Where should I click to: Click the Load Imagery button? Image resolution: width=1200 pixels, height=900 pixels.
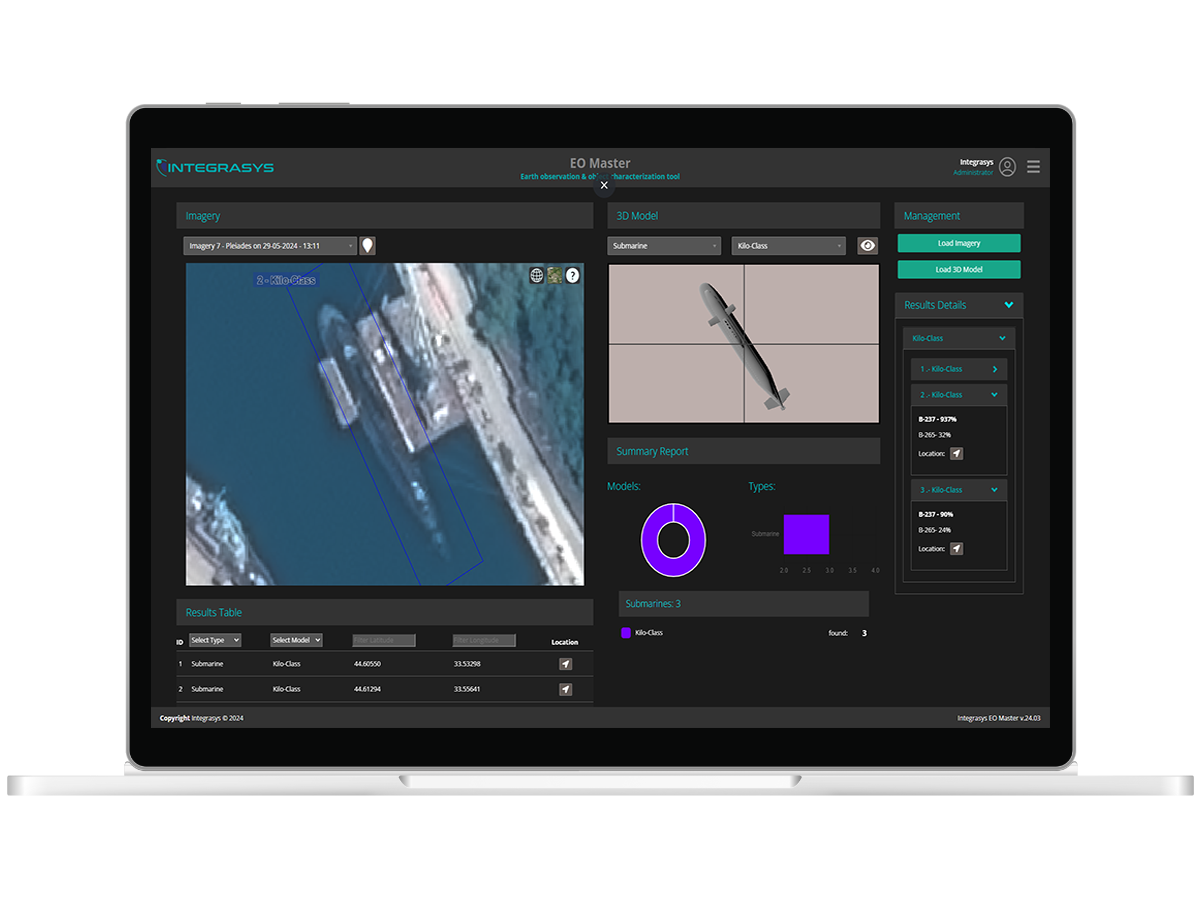point(958,243)
